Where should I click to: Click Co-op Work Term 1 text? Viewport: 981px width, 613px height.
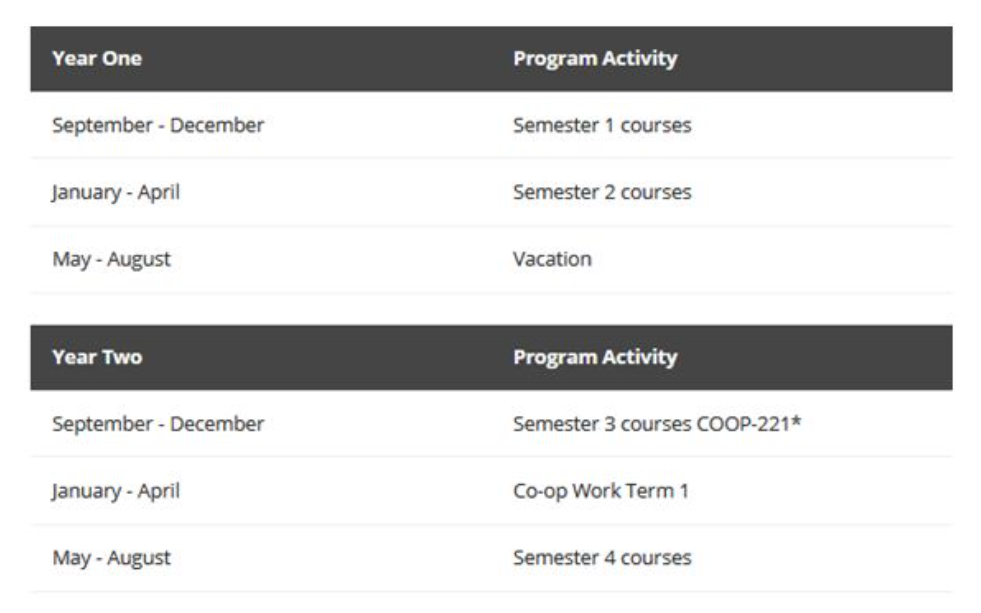tap(601, 491)
